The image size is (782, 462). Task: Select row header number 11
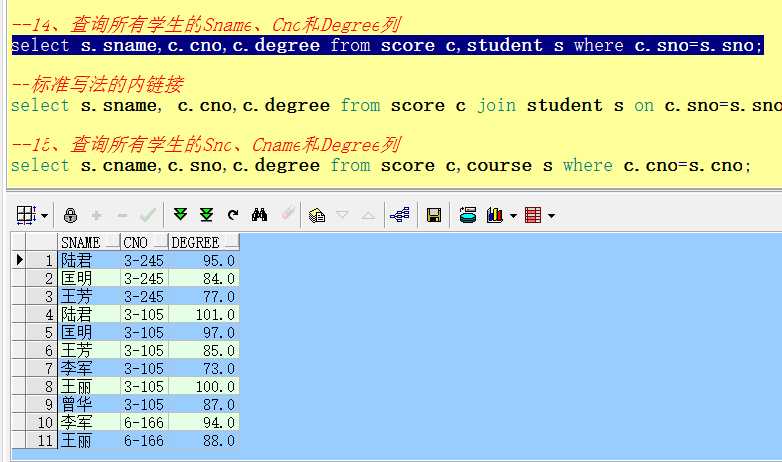[x=42, y=441]
